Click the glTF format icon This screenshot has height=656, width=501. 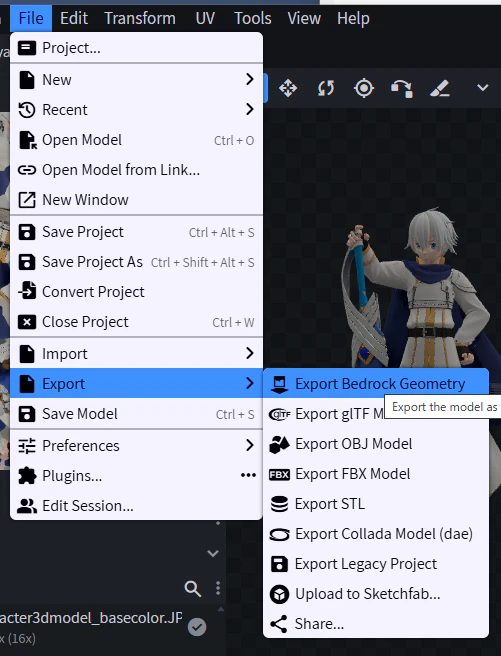point(279,414)
